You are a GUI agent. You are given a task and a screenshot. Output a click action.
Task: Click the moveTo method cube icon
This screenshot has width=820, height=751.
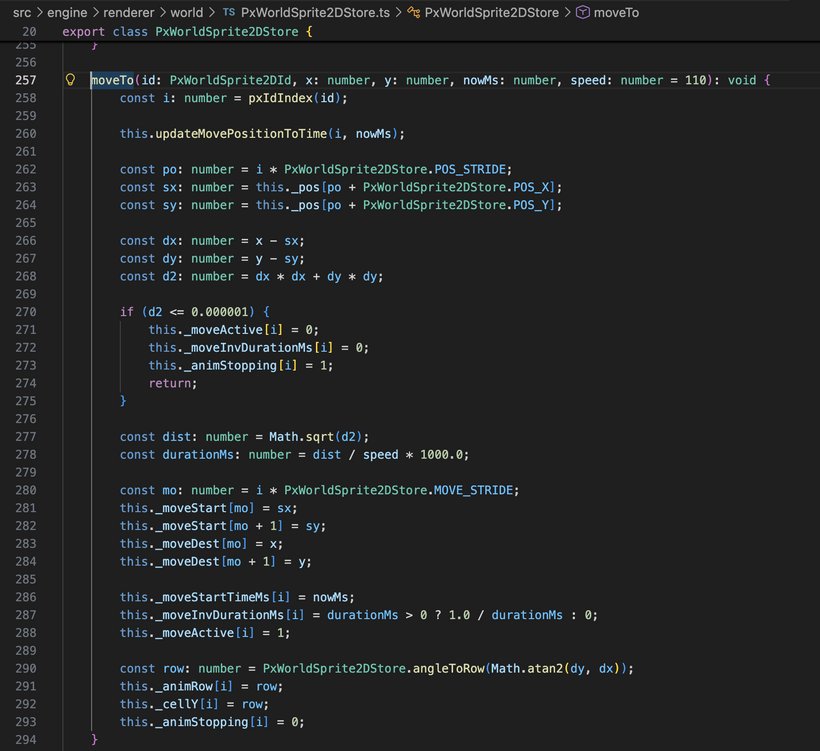[x=582, y=13]
